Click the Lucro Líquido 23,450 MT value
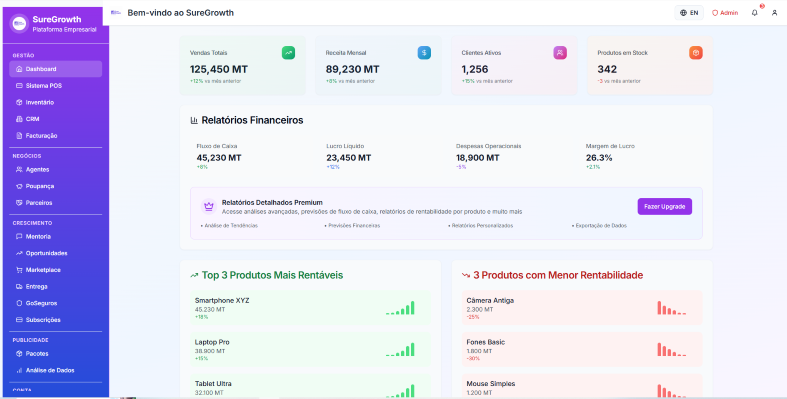787x399 pixels. [348, 158]
